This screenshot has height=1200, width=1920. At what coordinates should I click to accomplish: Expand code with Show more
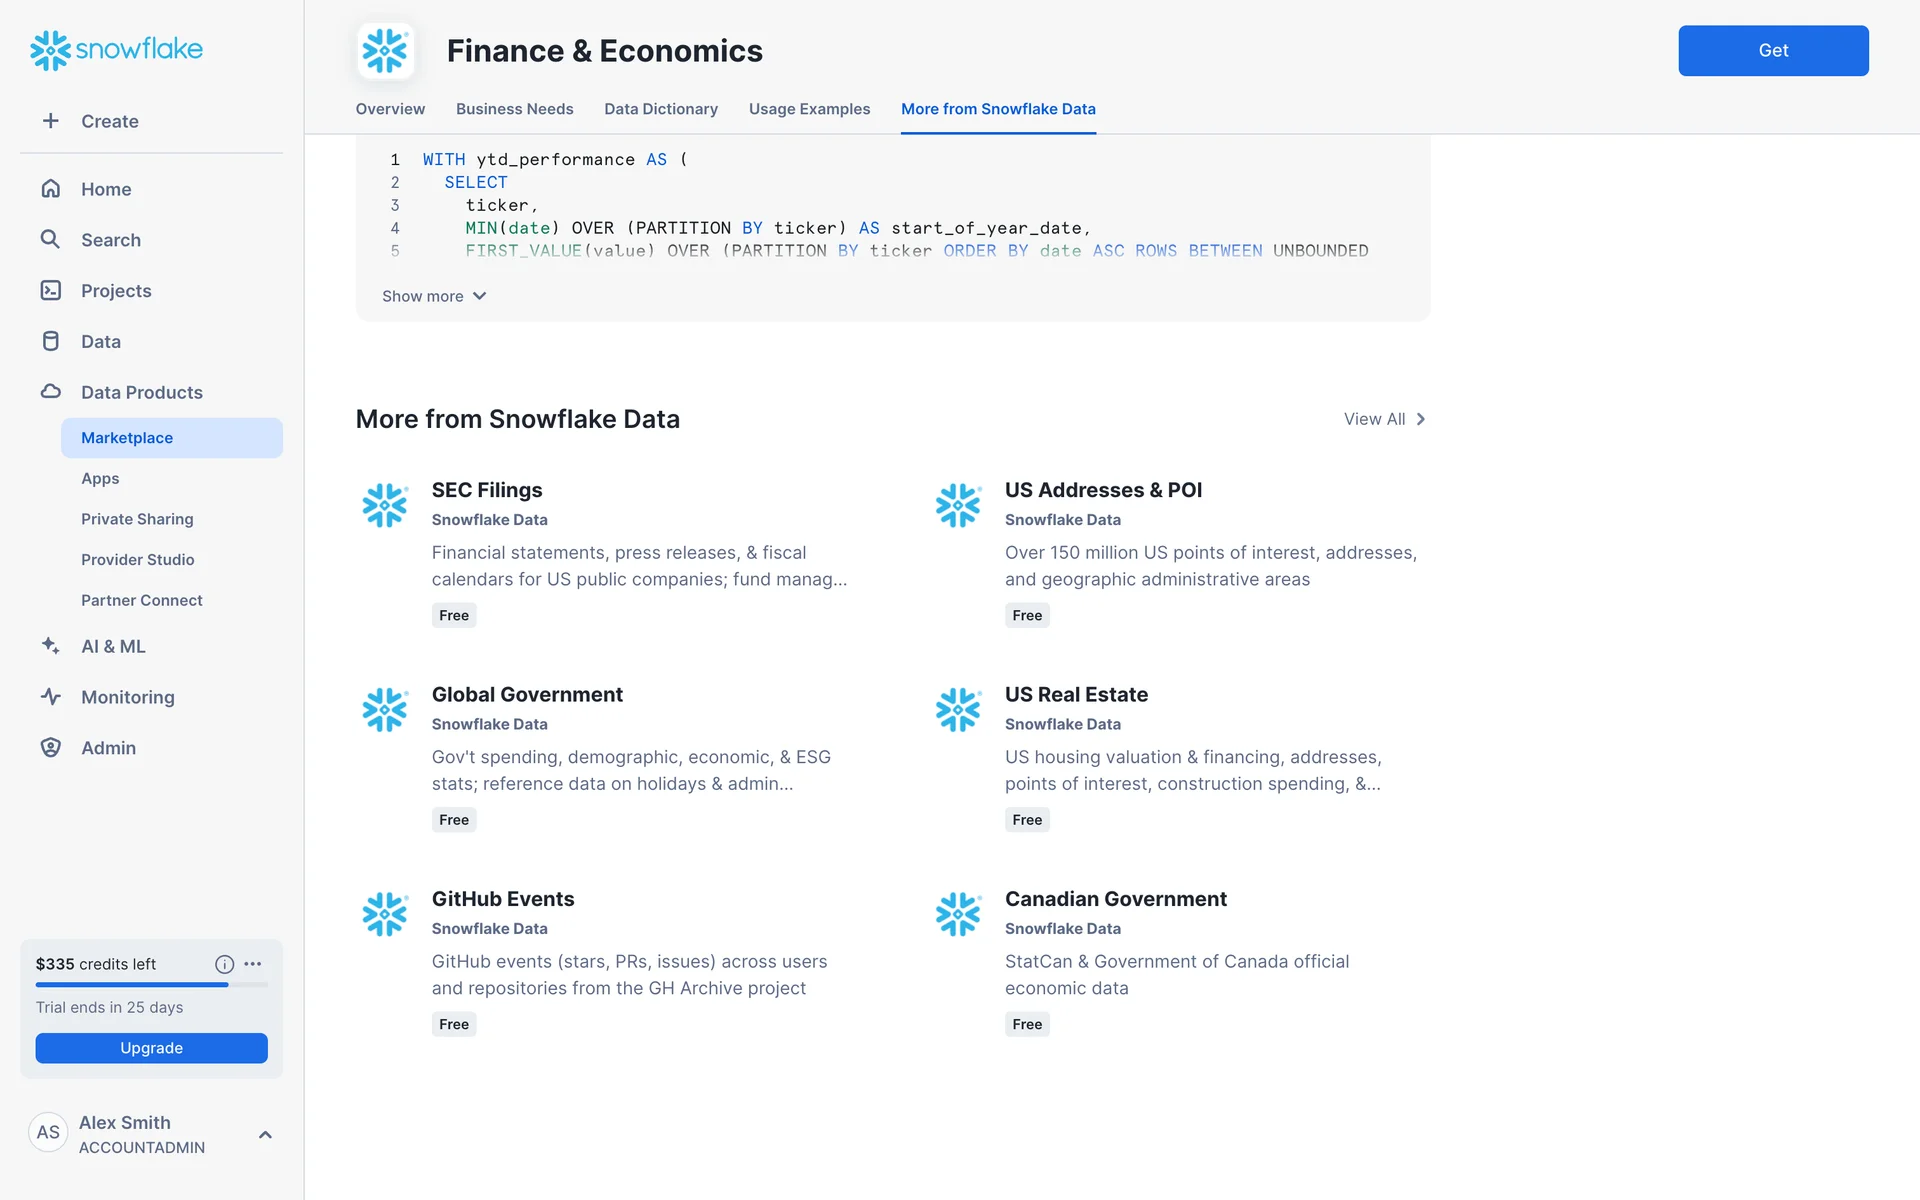pos(434,296)
